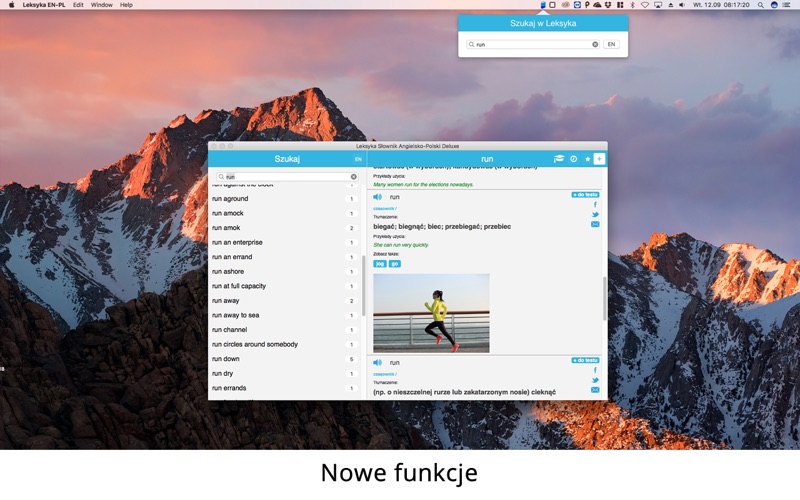Add the biegać entry with '+ do testu'

tap(585, 195)
